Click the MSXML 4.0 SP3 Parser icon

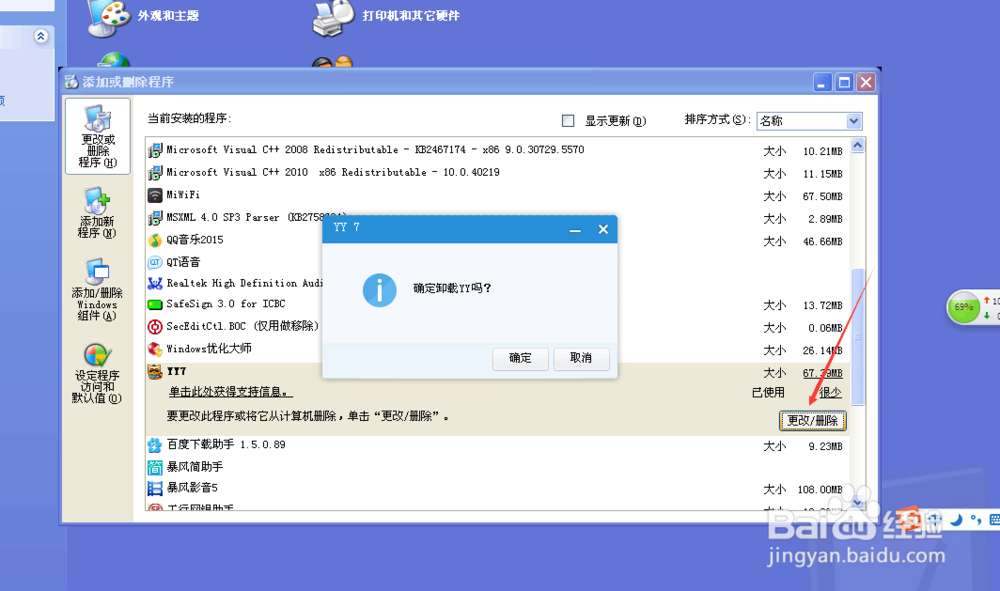(x=155, y=218)
